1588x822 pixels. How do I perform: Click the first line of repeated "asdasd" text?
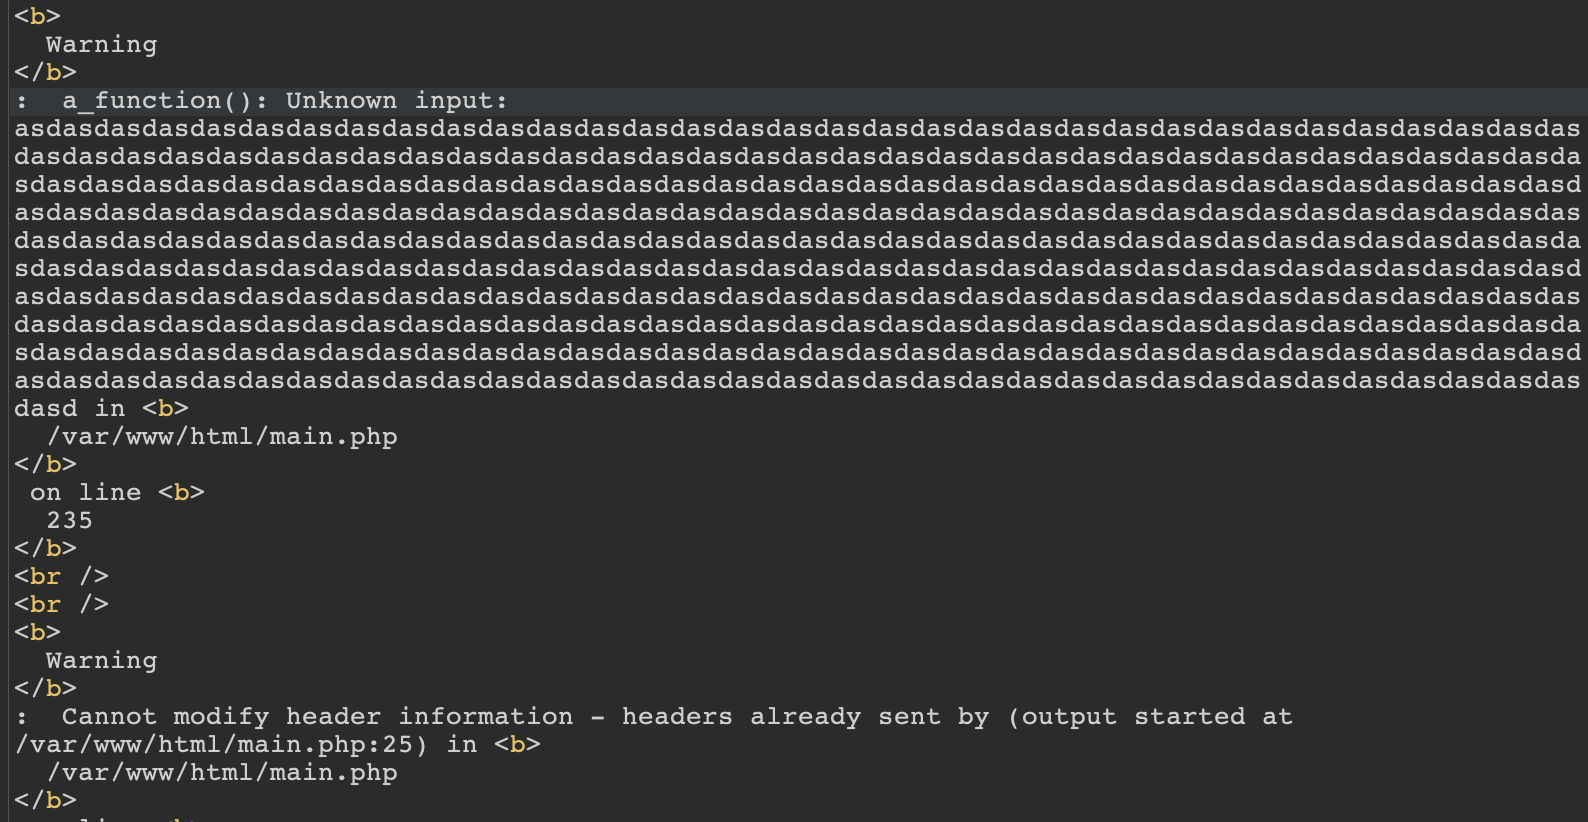point(796,129)
